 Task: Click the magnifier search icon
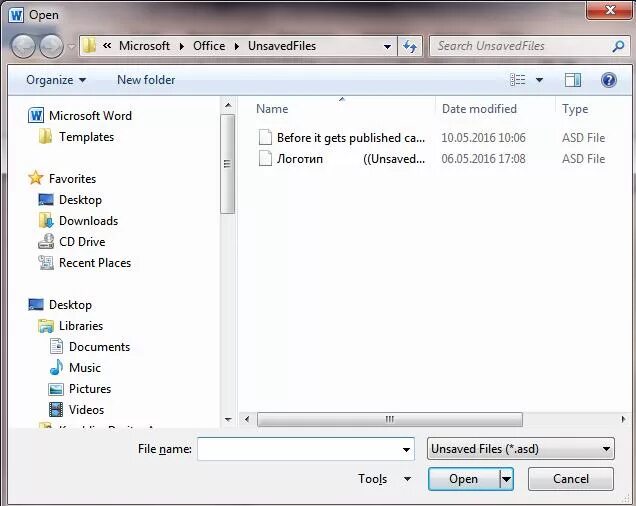(618, 46)
